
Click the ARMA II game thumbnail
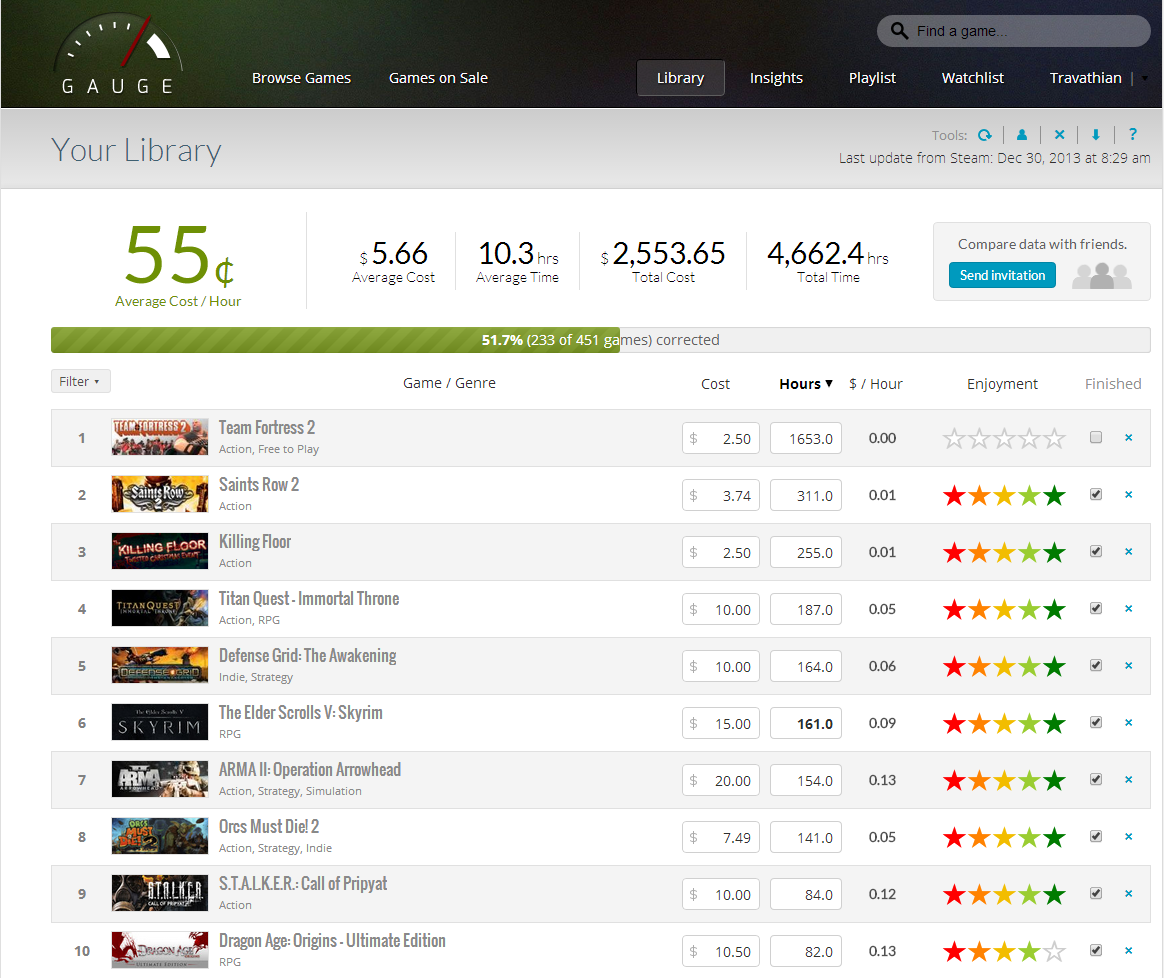click(x=160, y=779)
